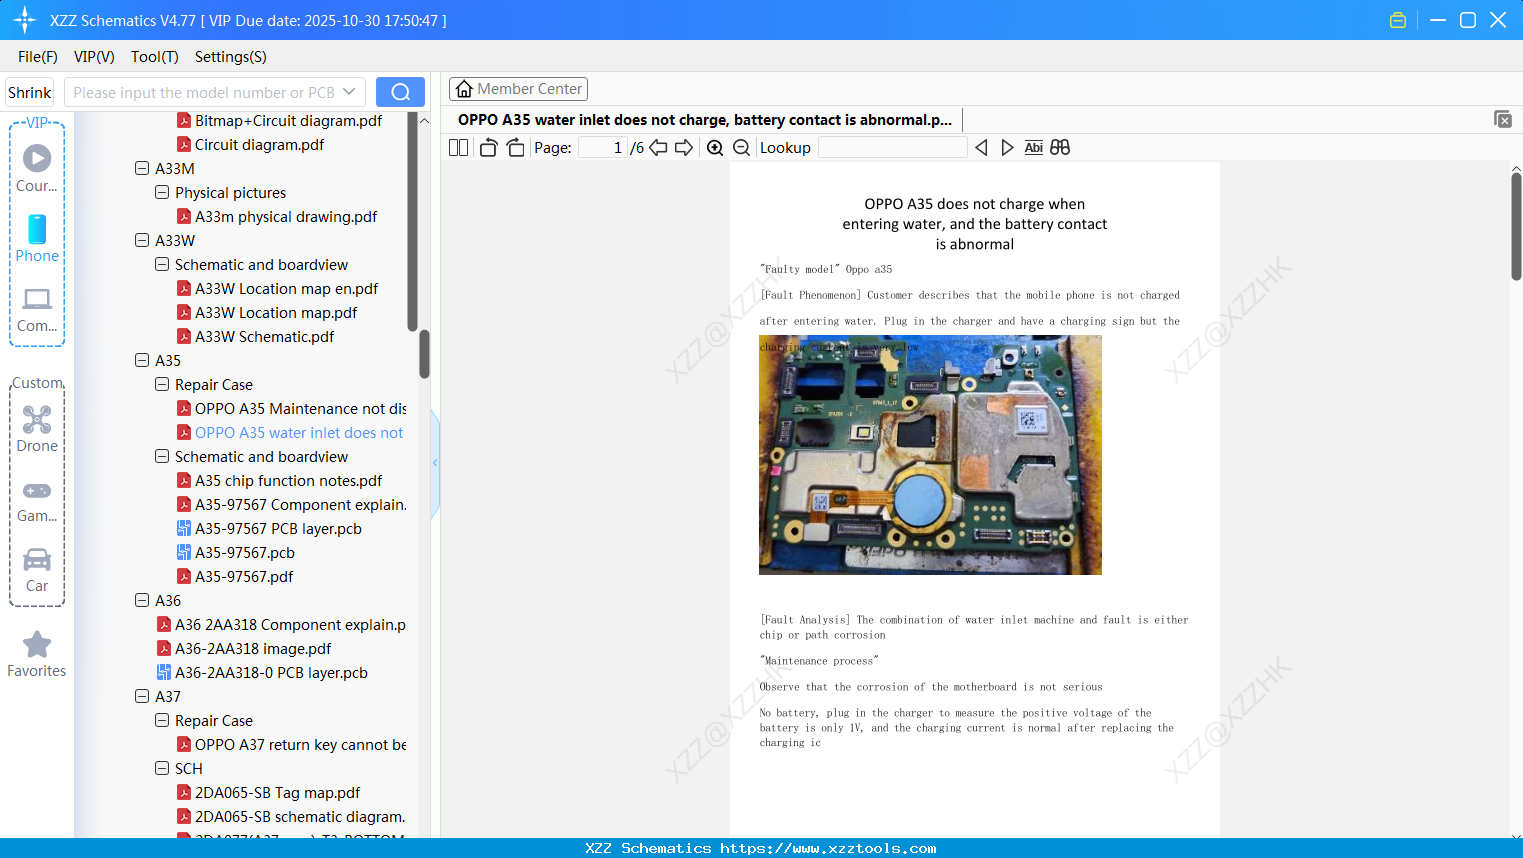
Task: Collapse the A35 Repair Case folder
Action: (162, 384)
